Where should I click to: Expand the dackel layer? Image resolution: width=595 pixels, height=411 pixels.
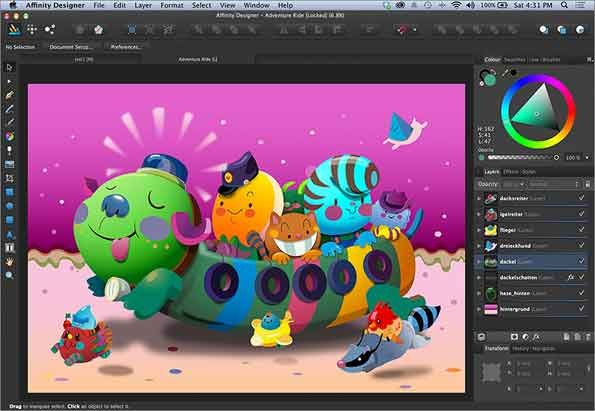(x=479, y=261)
